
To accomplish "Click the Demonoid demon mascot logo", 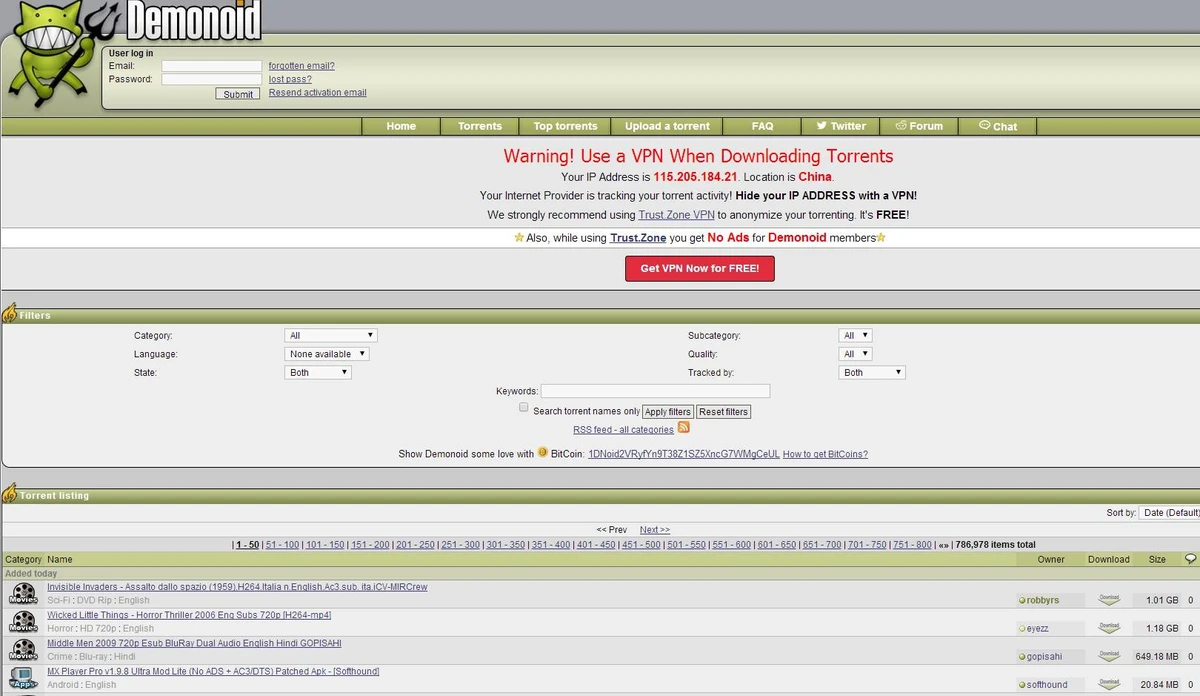I will (52, 55).
